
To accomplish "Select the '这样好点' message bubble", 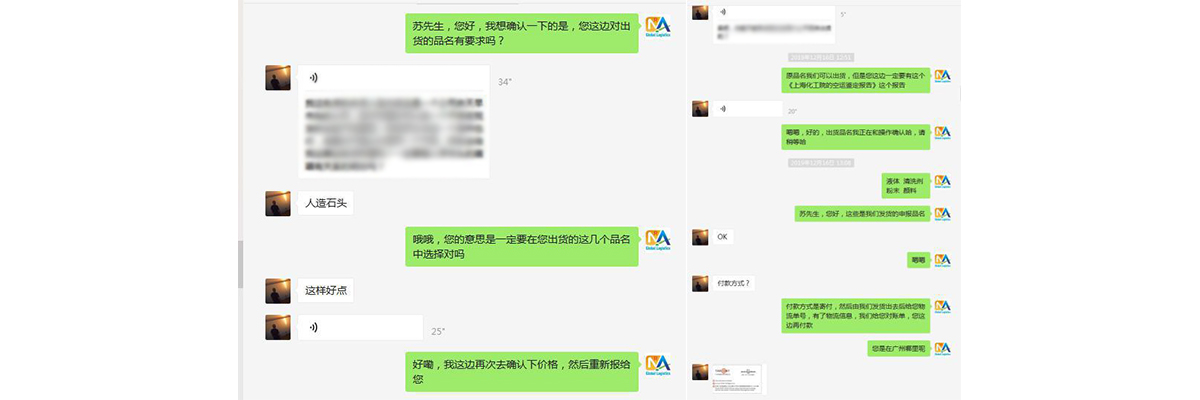I will [x=325, y=291].
